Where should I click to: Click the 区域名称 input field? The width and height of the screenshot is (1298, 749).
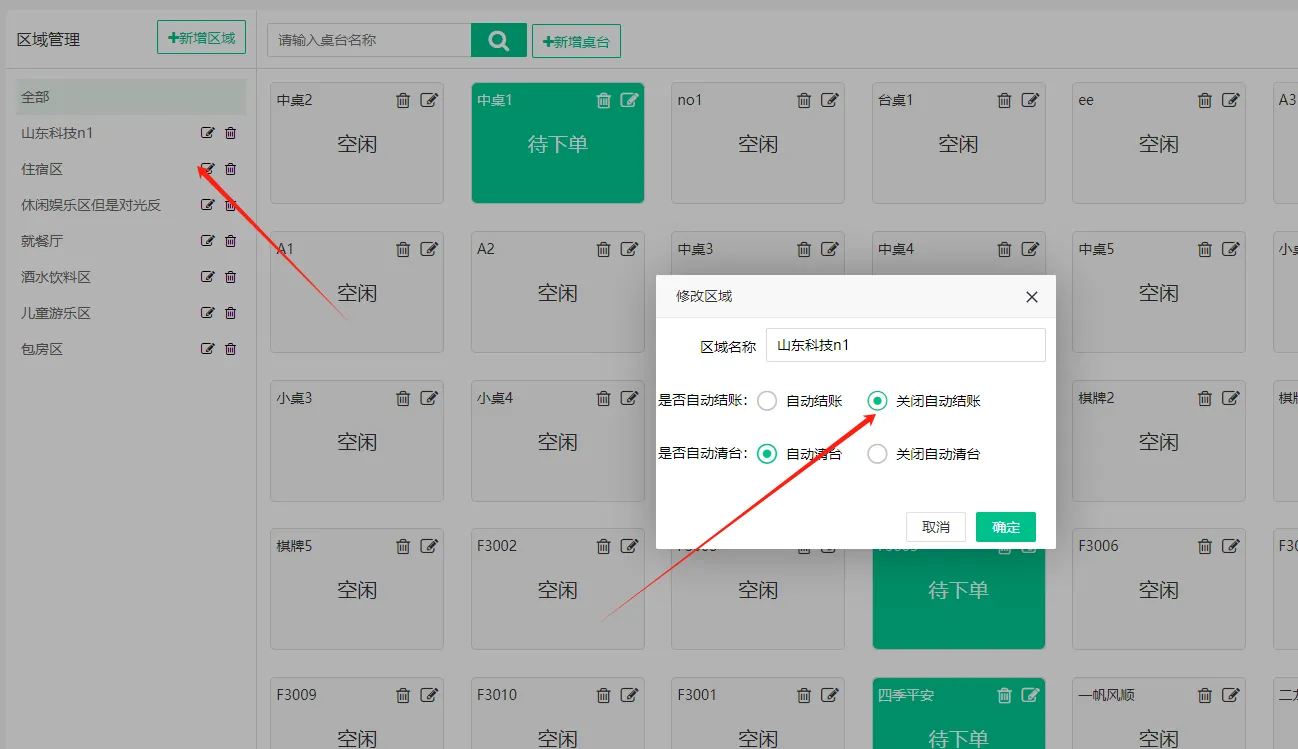905,345
